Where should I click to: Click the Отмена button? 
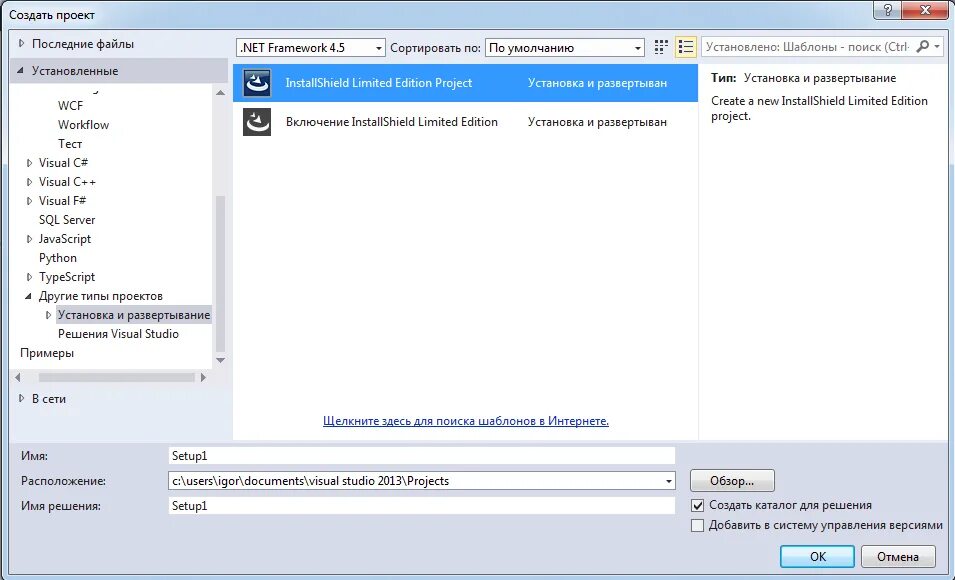click(x=898, y=556)
